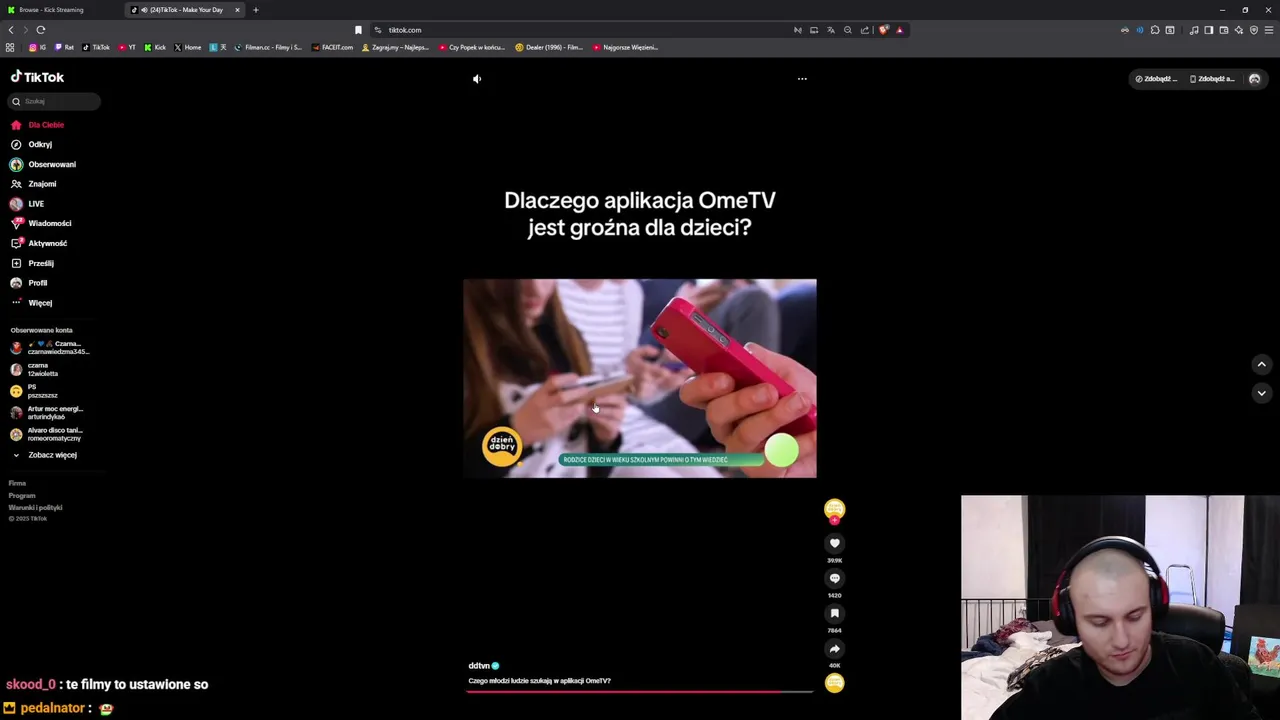Viewport: 1280px width, 720px height.
Task: Expand the Program footer section
Action: pyautogui.click(x=22, y=495)
